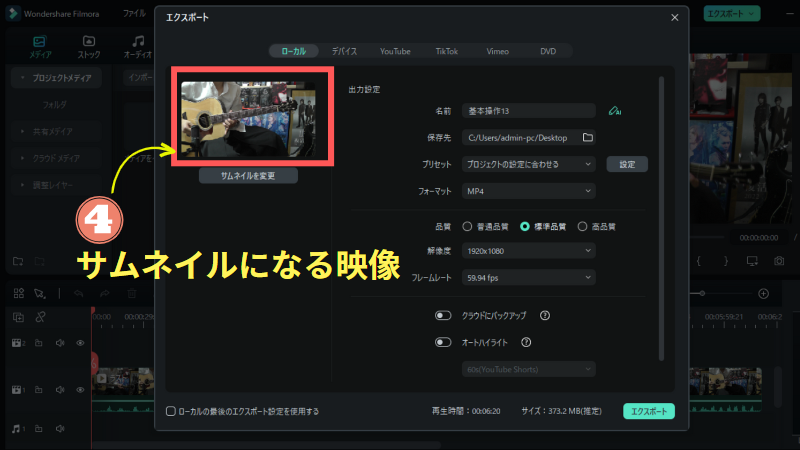The image size is (800, 450).
Task: Open folder browser icon for save location
Action: tap(588, 137)
